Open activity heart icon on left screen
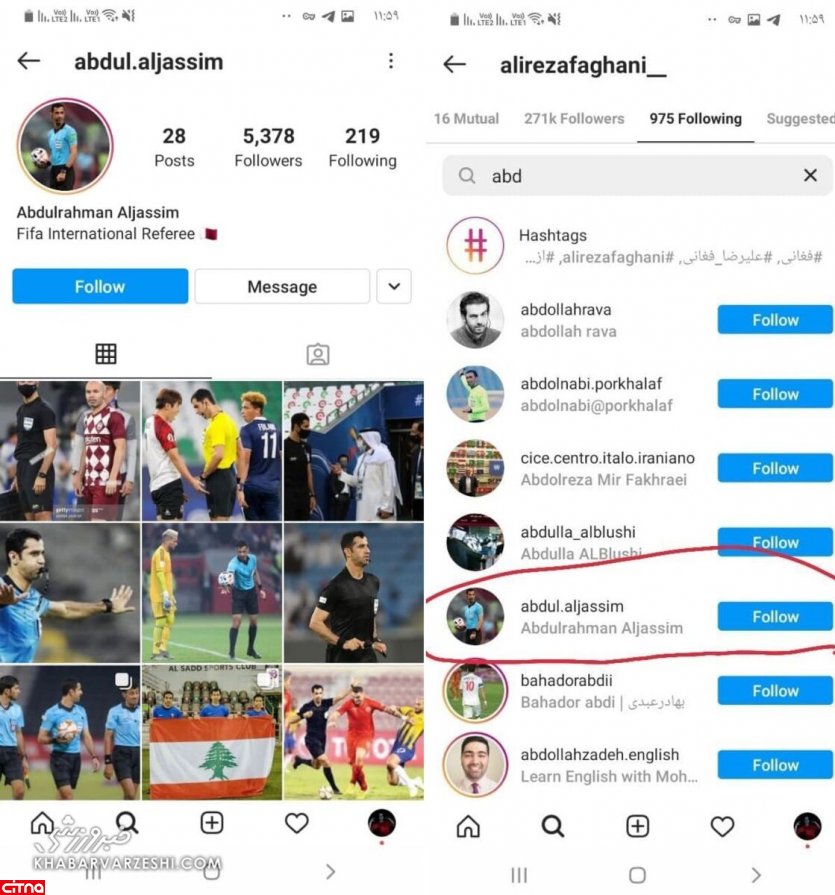The image size is (835, 895). pos(297,823)
